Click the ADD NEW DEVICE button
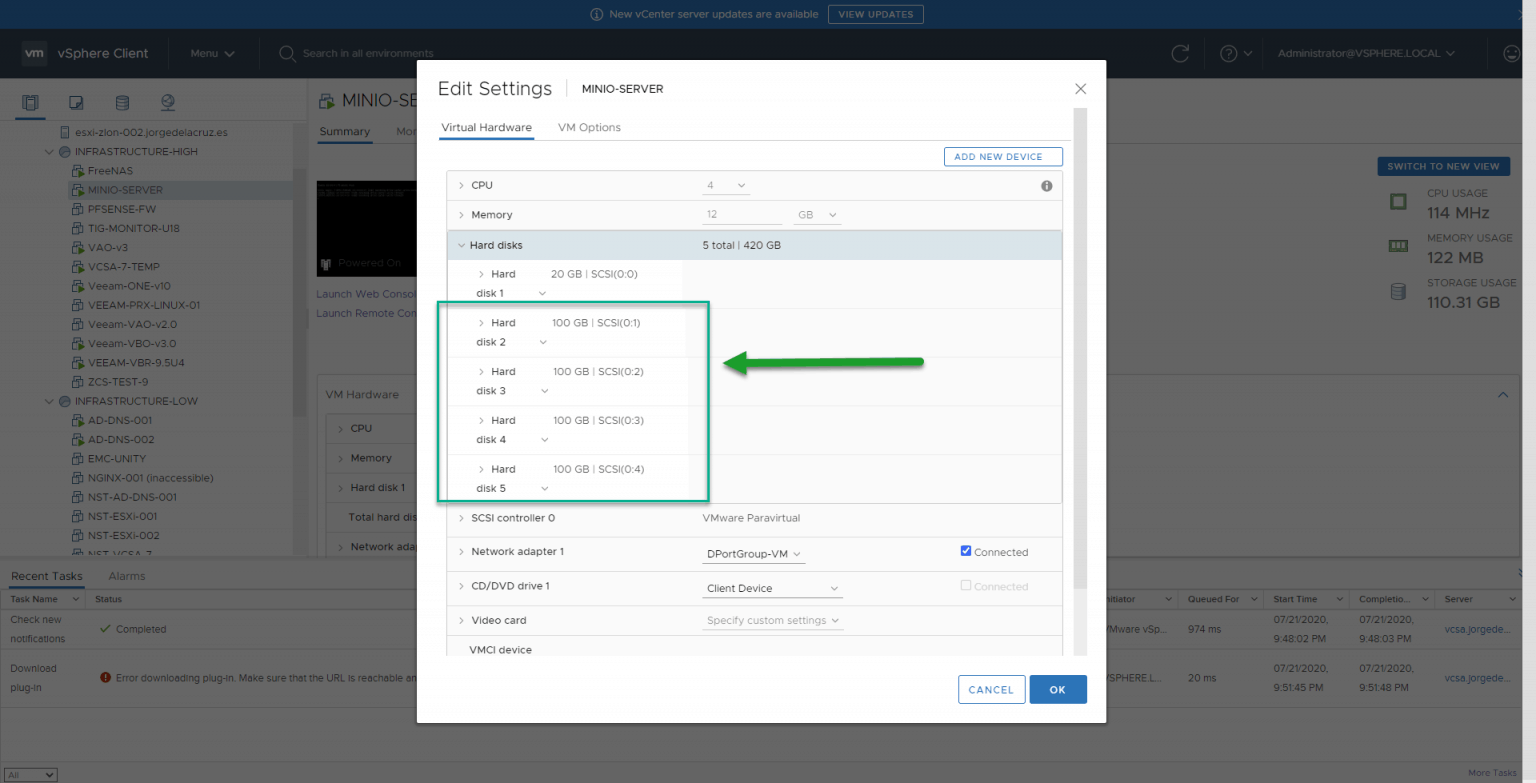 pyautogui.click(x=1002, y=157)
